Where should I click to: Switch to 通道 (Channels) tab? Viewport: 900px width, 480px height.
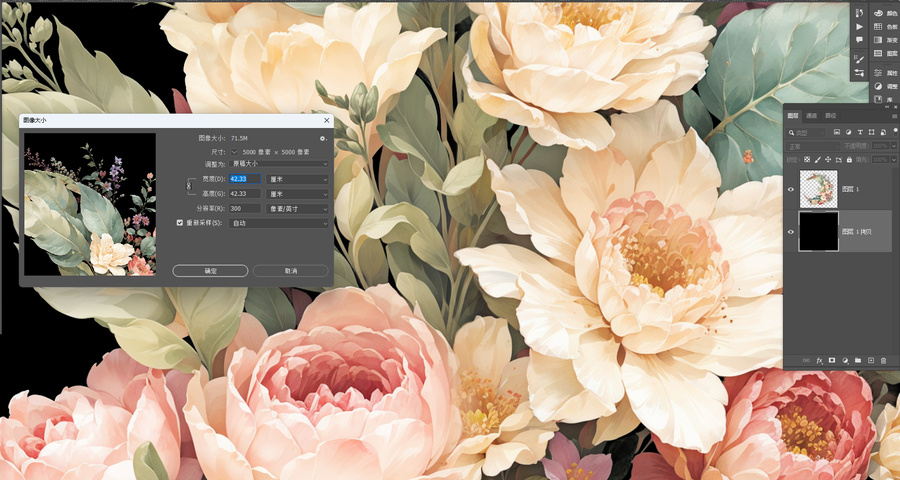pos(812,116)
